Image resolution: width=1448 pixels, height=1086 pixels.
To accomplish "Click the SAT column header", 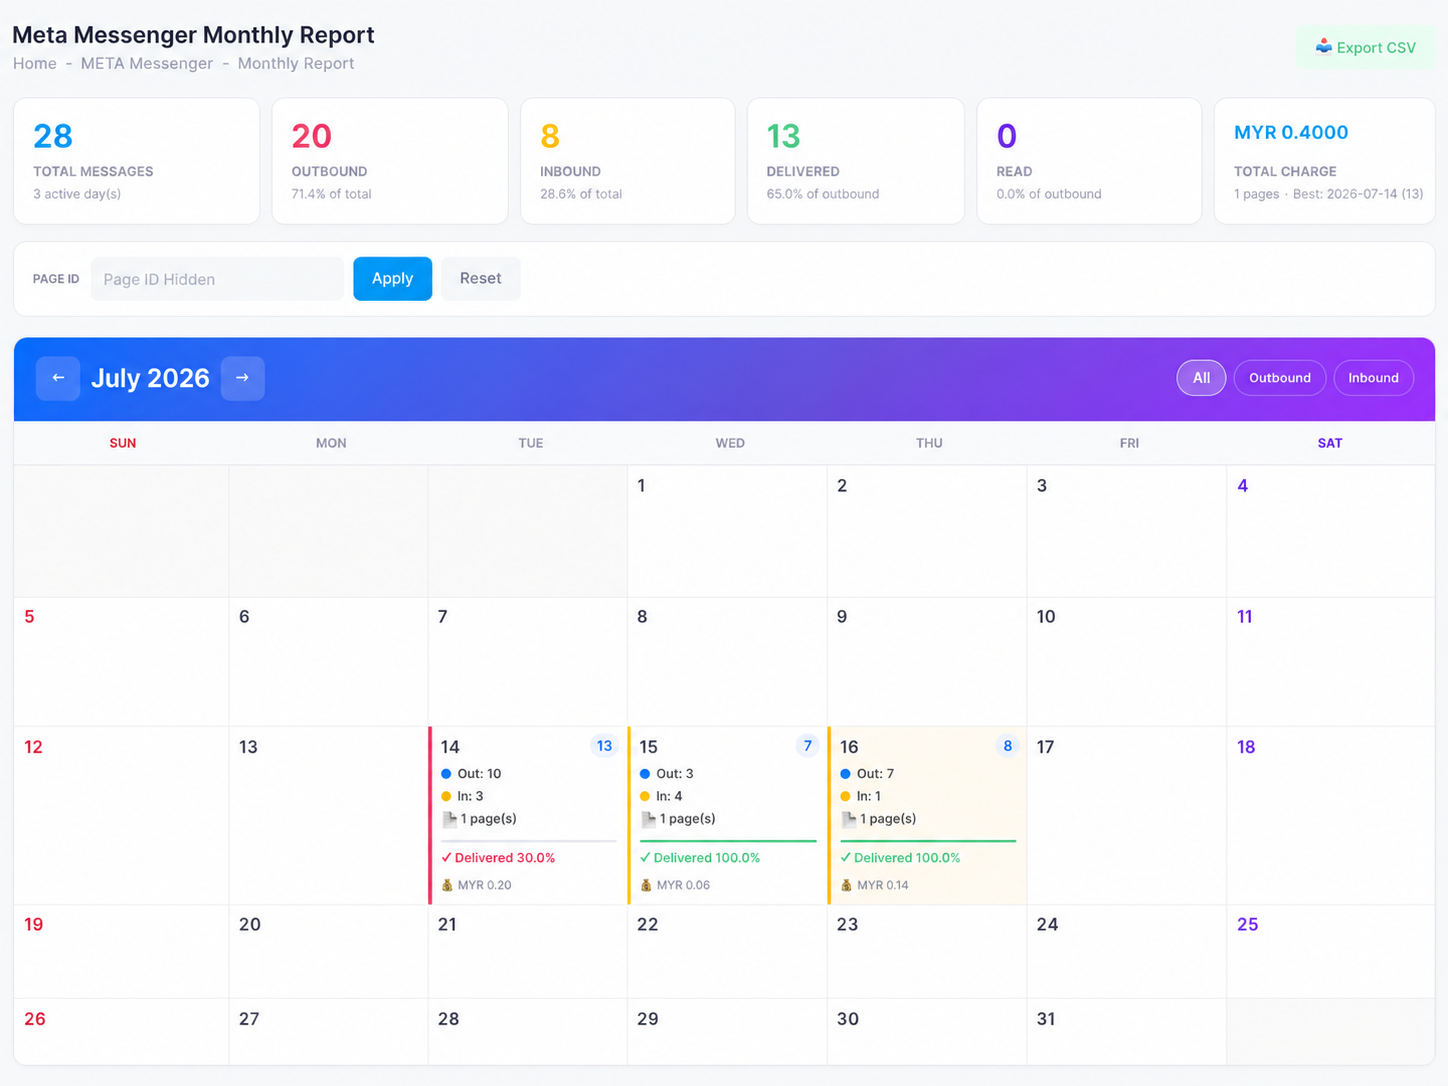I will click(x=1330, y=443).
